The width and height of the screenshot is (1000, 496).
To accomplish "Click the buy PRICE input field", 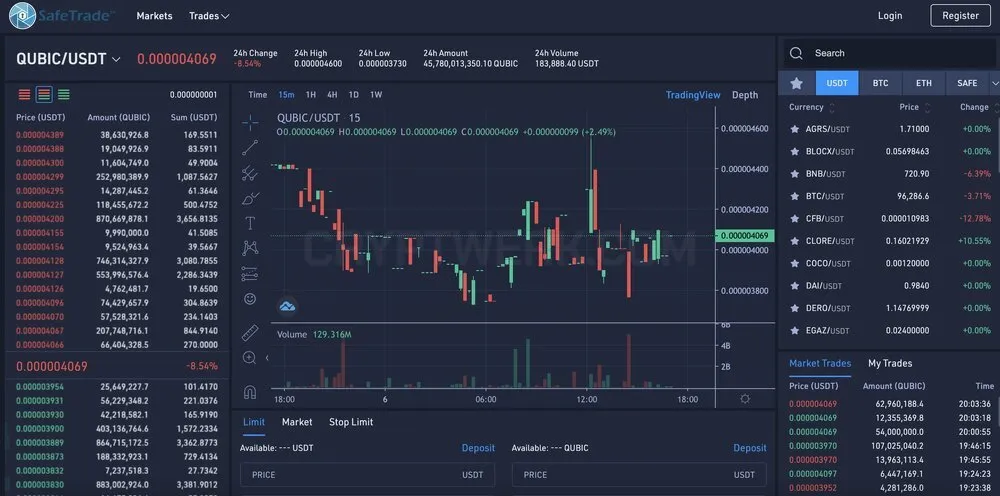I will (367, 475).
